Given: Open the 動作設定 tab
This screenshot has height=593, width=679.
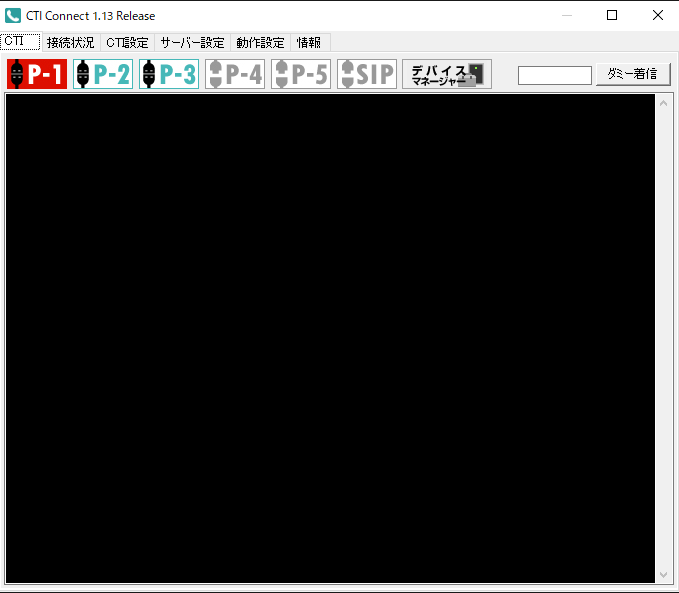Looking at the screenshot, I should (260, 42).
